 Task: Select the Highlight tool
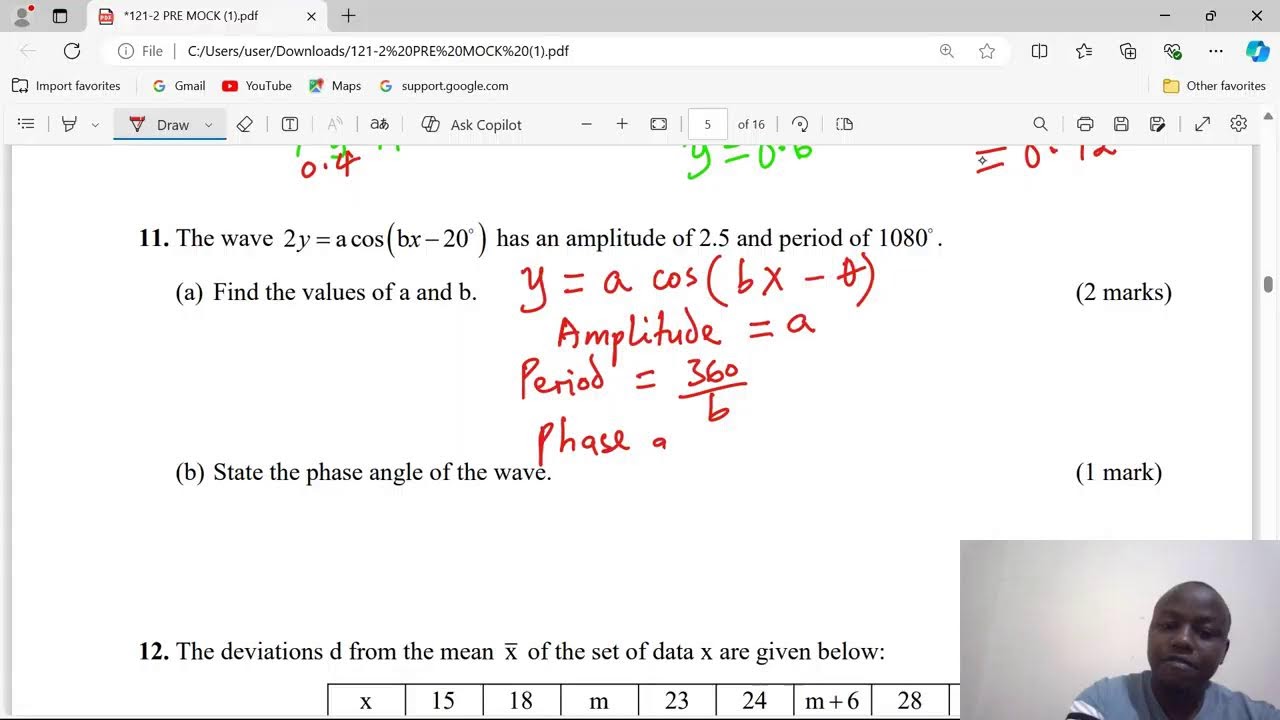pyautogui.click(x=69, y=124)
